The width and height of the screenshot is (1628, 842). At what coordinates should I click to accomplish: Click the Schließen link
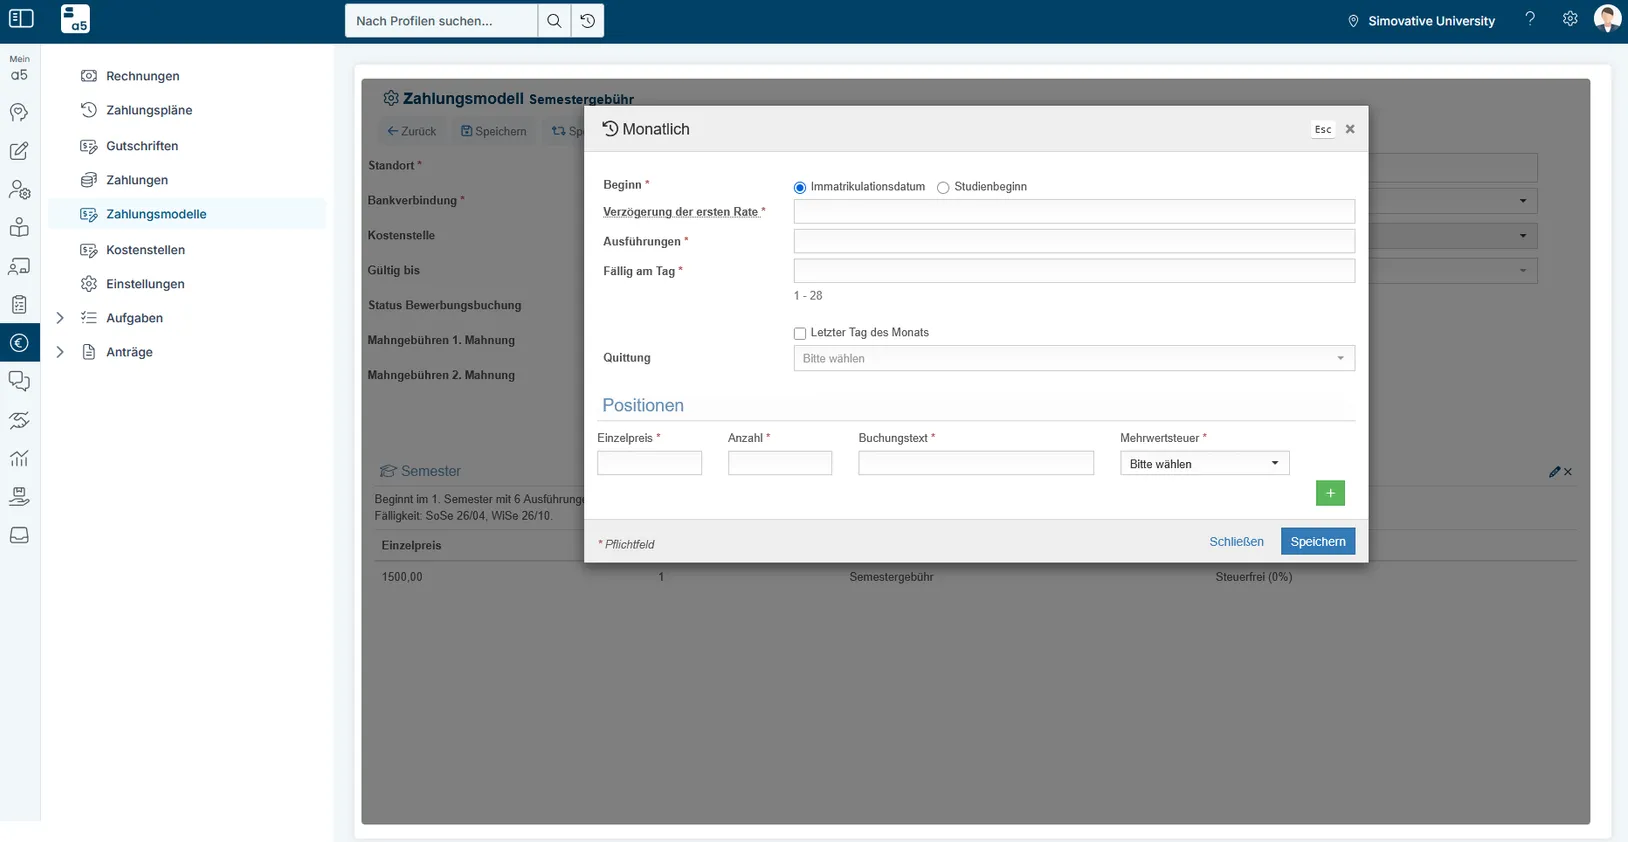[1236, 541]
